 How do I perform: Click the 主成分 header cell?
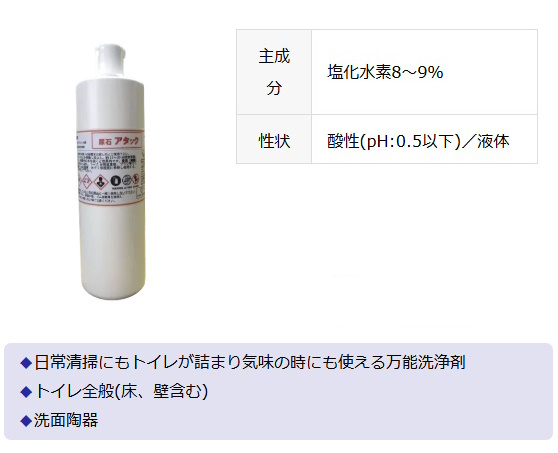pyautogui.click(x=274, y=72)
